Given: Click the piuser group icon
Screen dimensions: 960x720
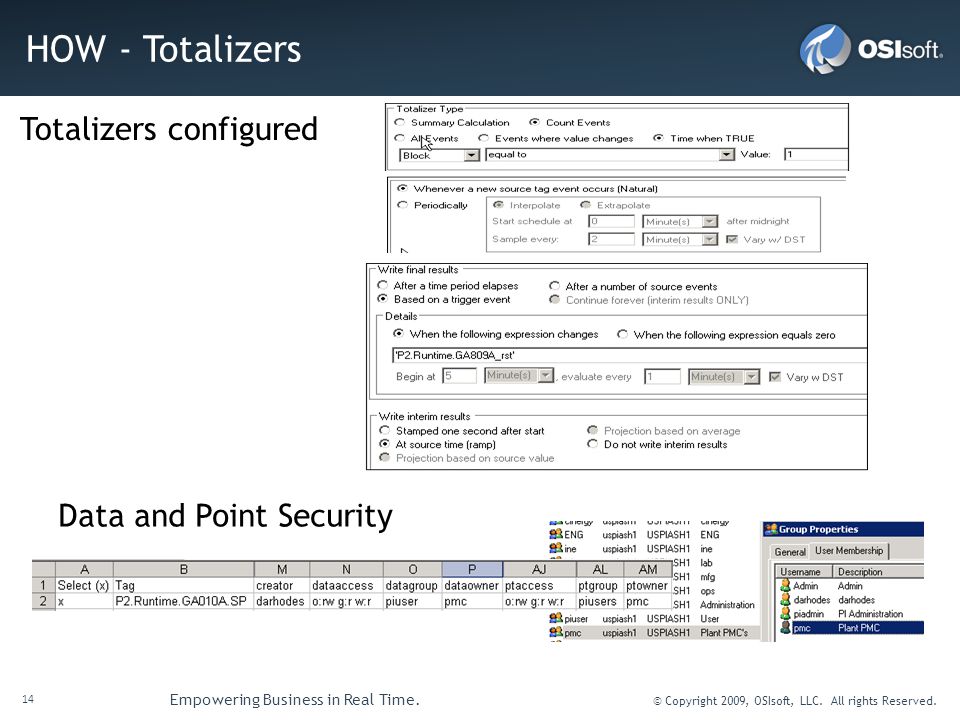Looking at the screenshot, I should pos(556,618).
